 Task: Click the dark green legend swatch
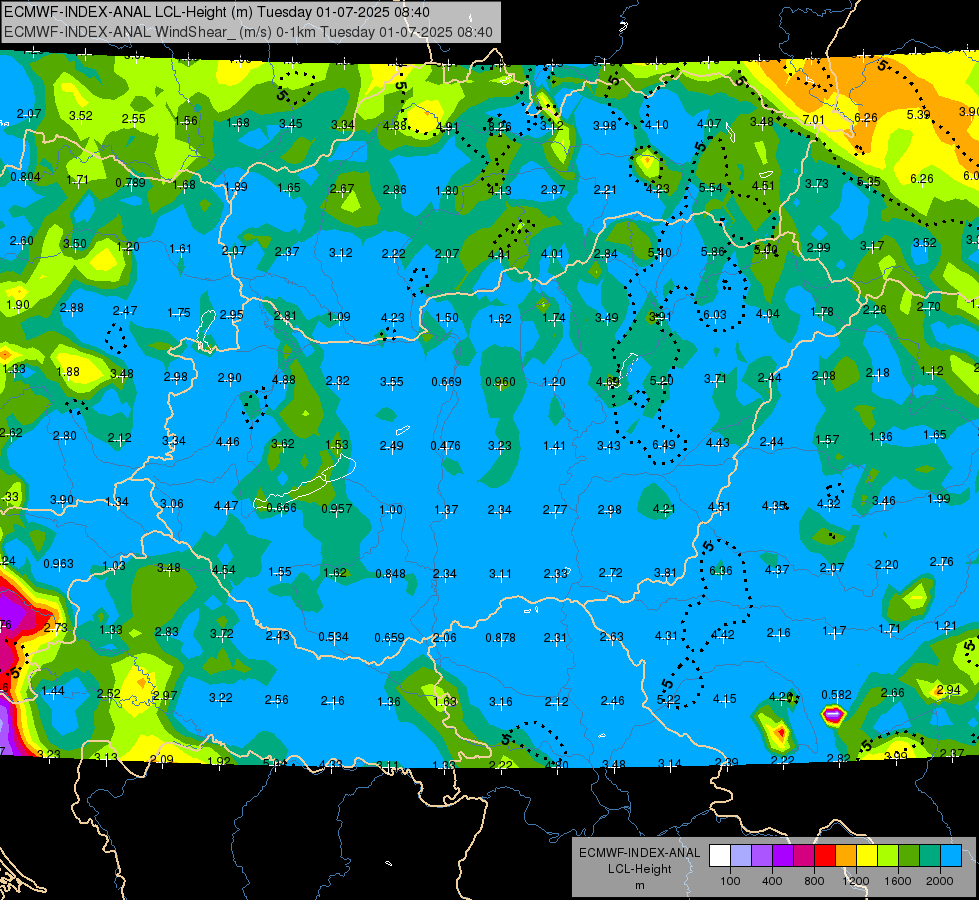pyautogui.click(x=908, y=856)
